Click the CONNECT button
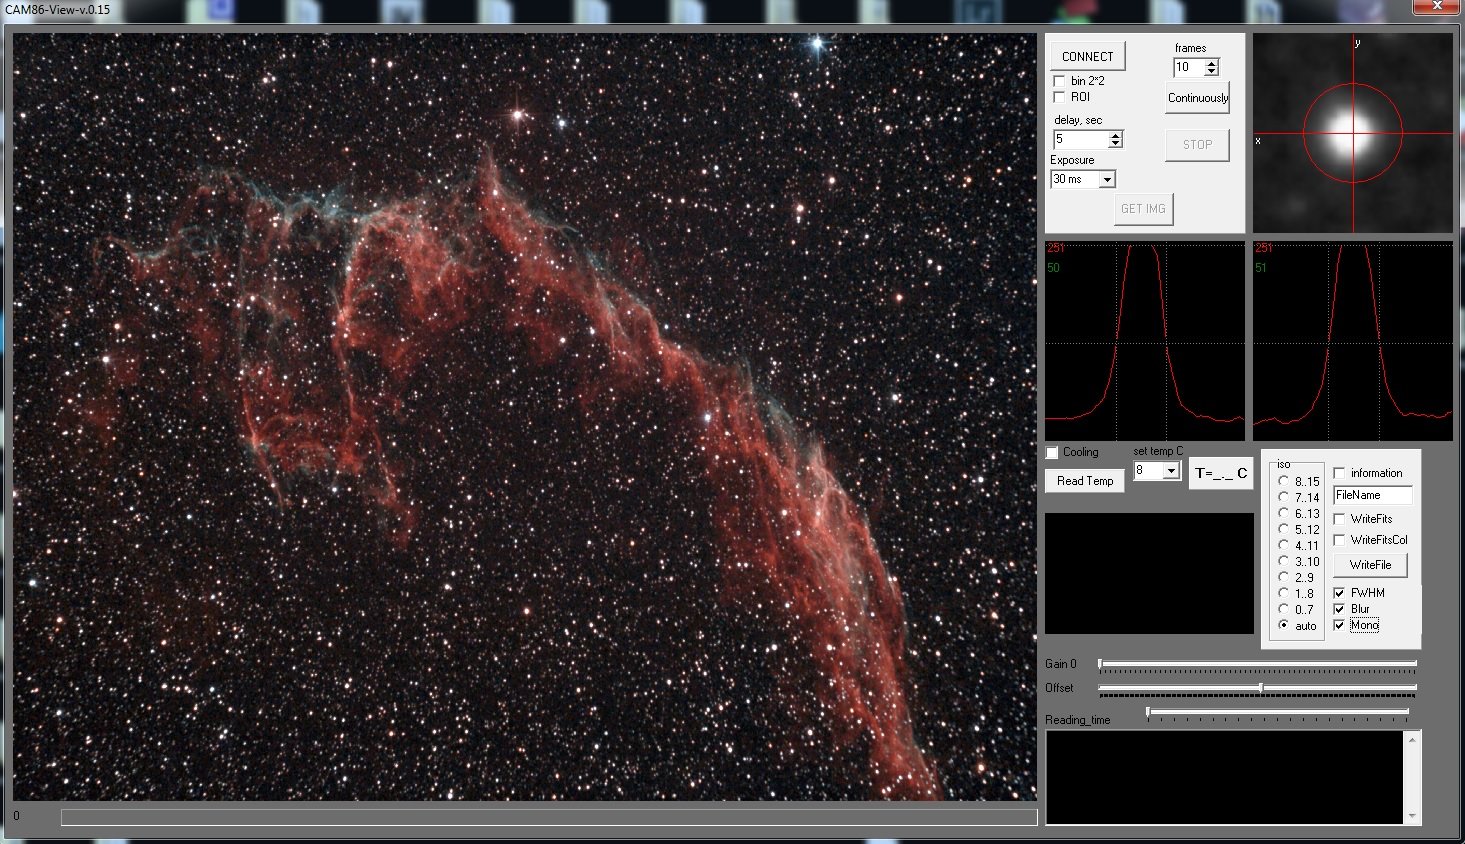The height and width of the screenshot is (844, 1465). [x=1087, y=56]
